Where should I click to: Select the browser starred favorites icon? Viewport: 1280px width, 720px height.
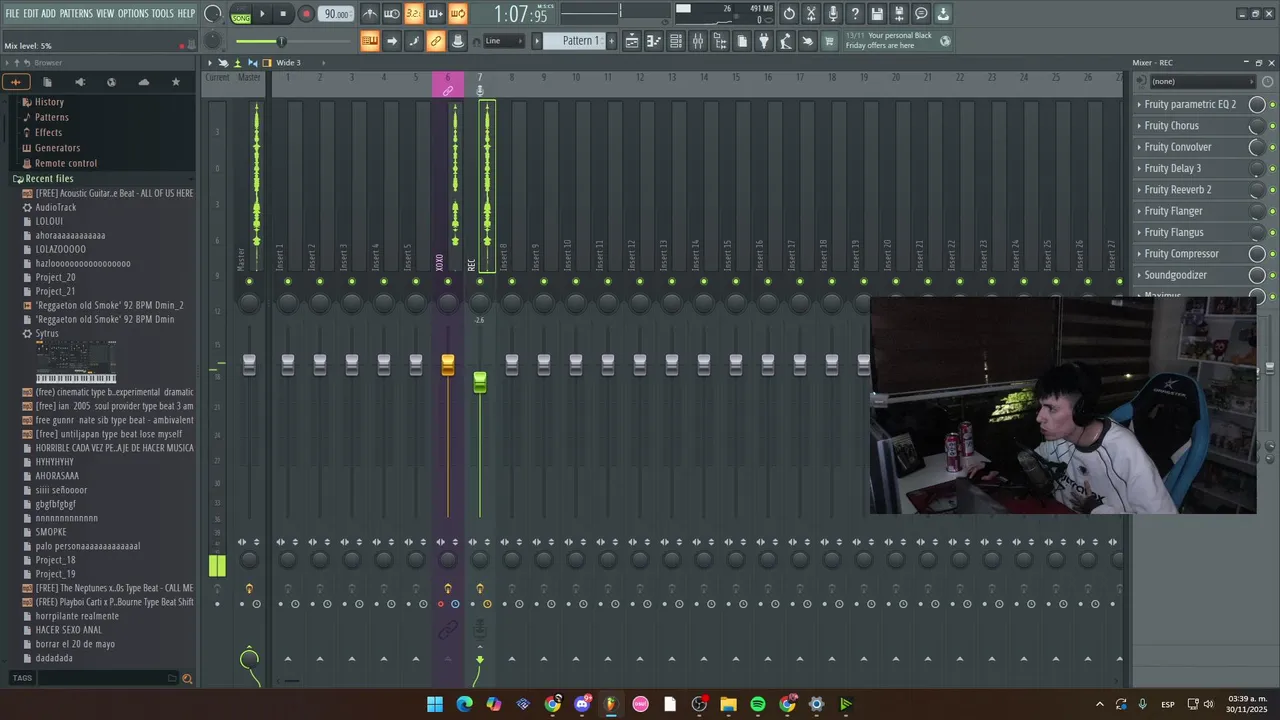pos(176,82)
